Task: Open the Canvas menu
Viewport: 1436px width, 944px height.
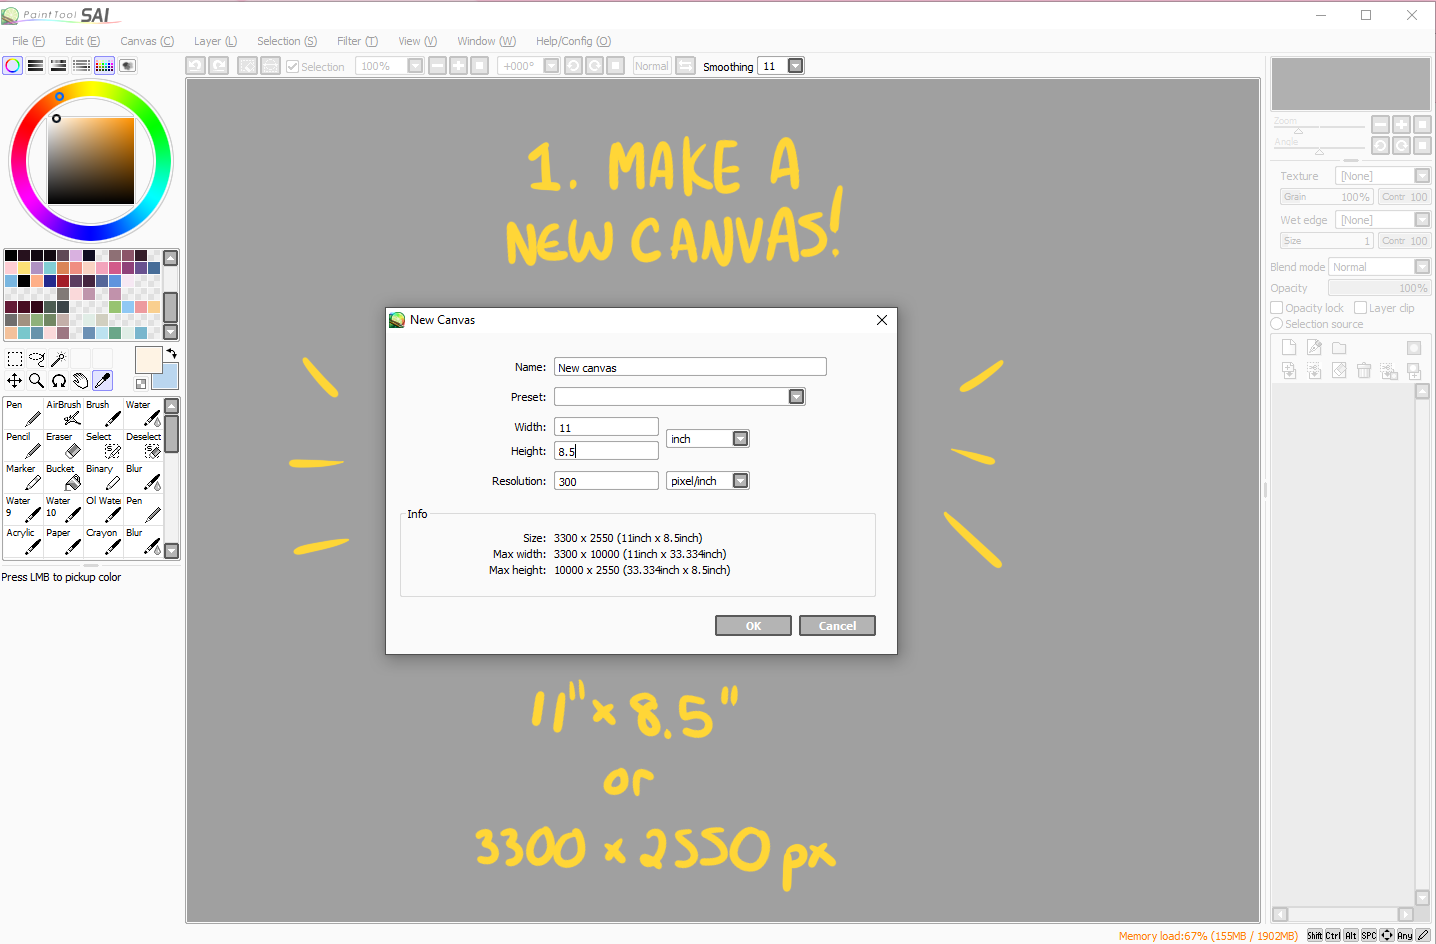Action: click(x=146, y=41)
